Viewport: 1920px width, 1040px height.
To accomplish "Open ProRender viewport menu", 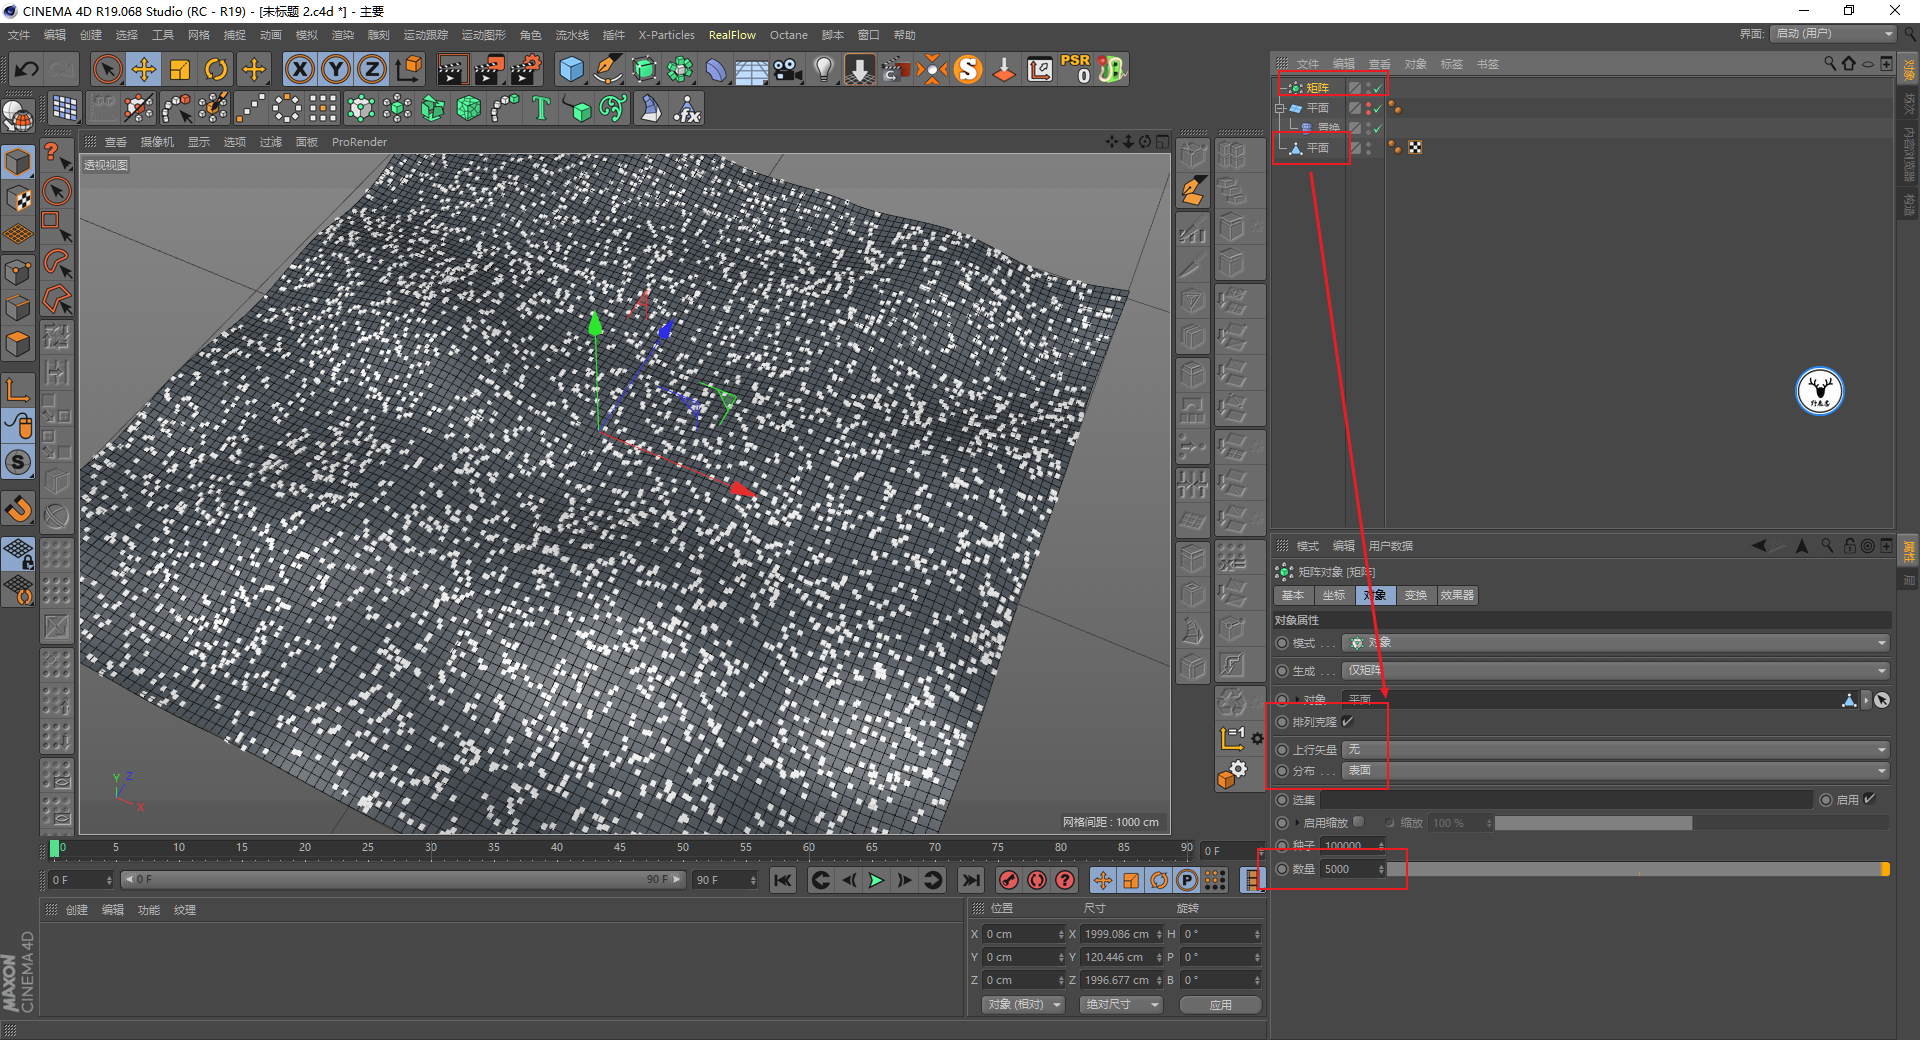I will click(359, 142).
